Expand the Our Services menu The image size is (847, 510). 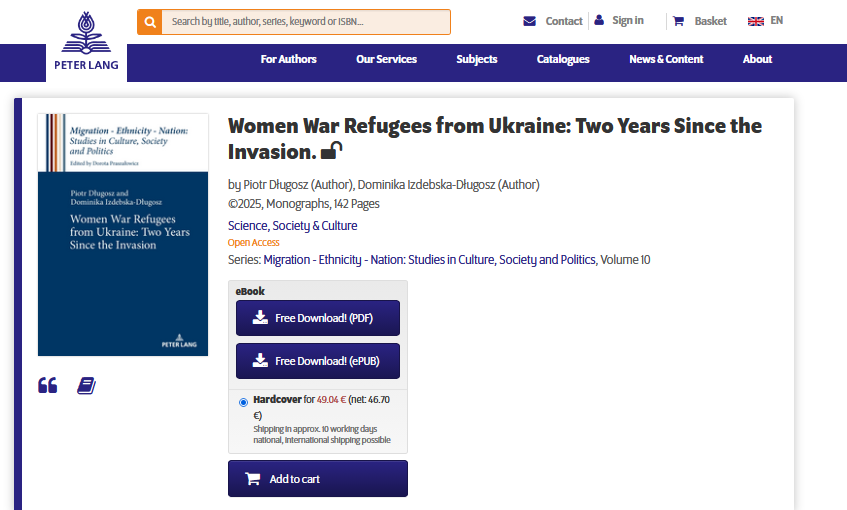[x=386, y=59]
